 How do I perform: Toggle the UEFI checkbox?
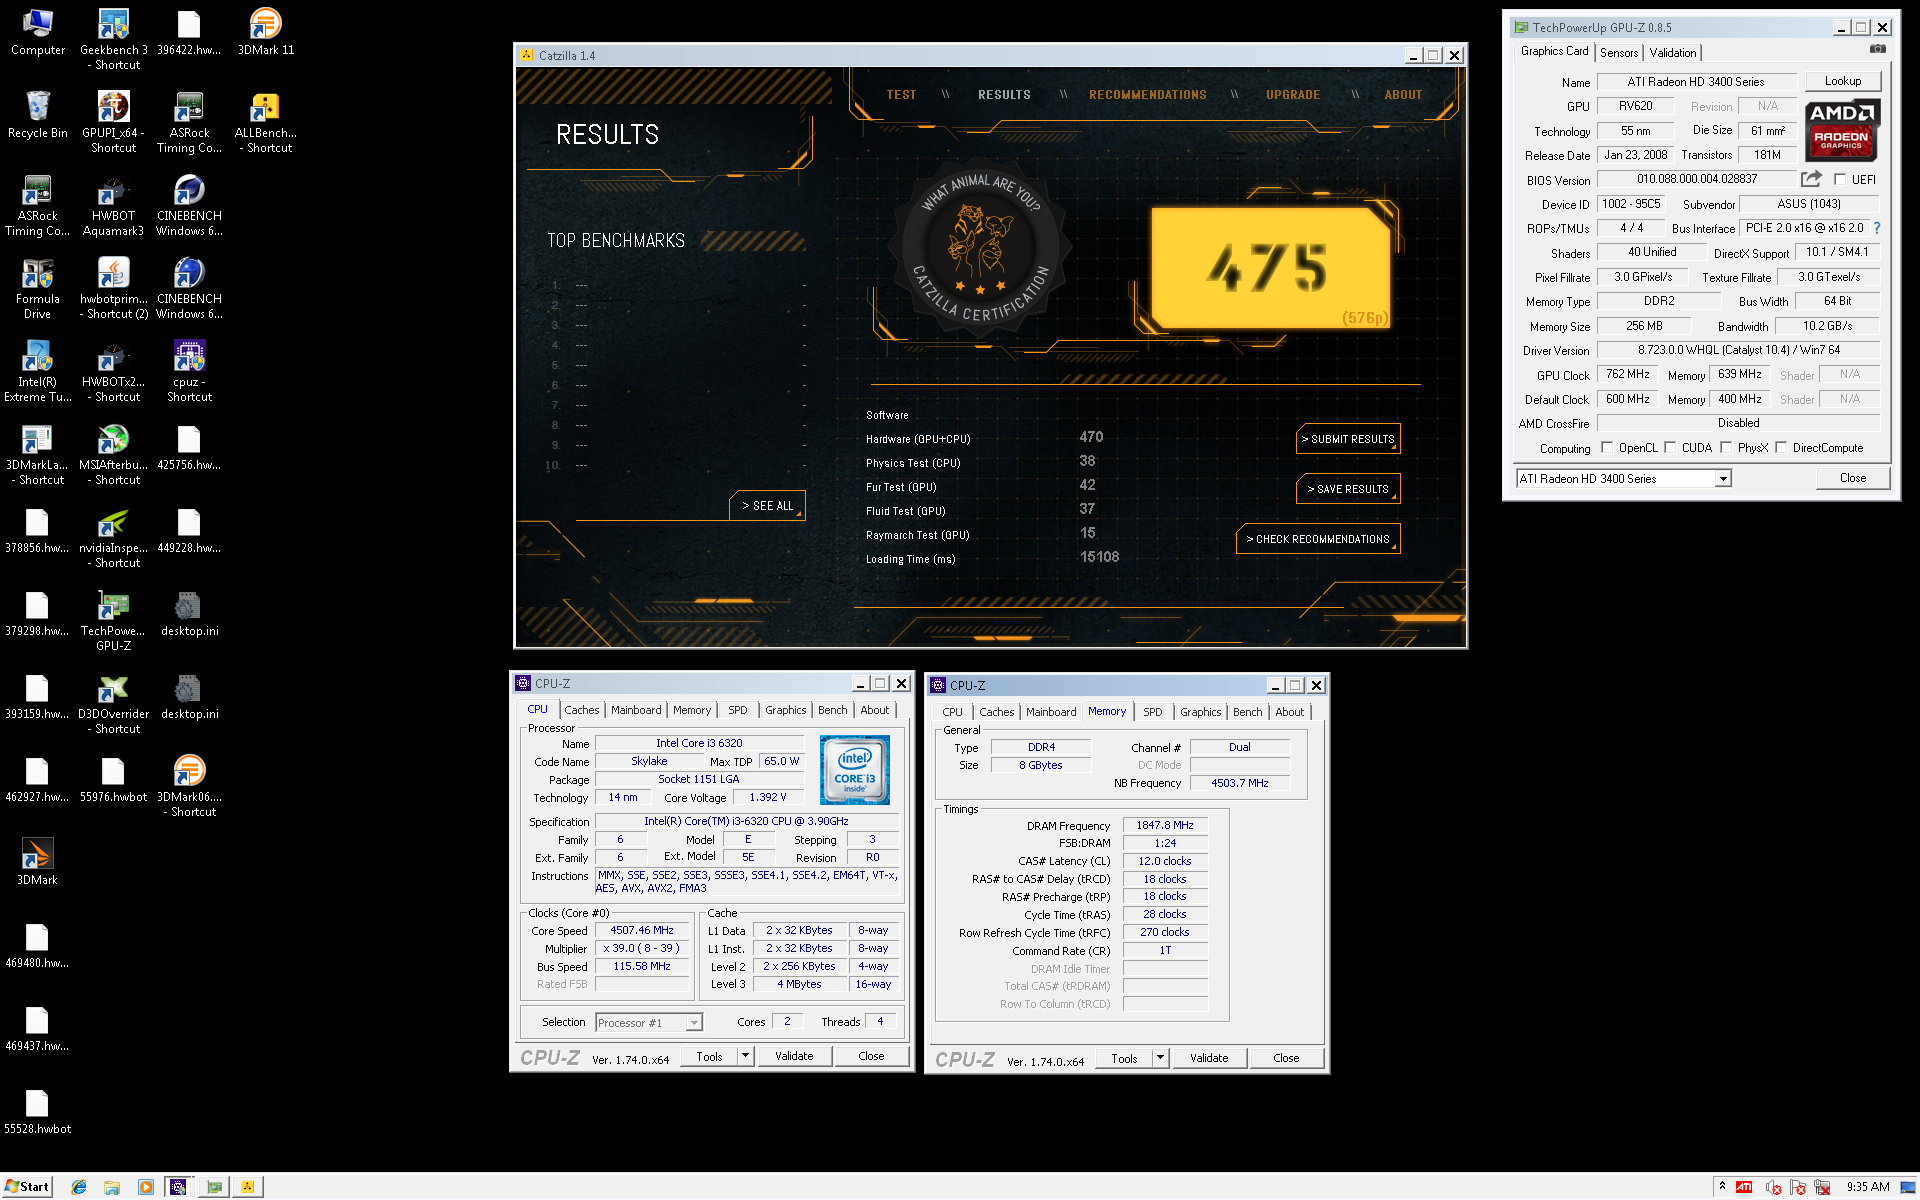tap(1840, 180)
